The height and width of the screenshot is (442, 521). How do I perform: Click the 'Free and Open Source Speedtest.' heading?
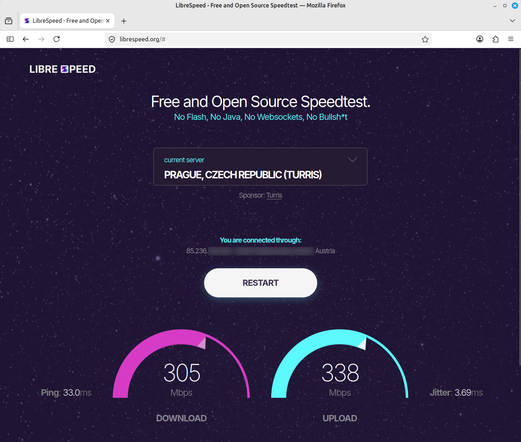click(260, 102)
